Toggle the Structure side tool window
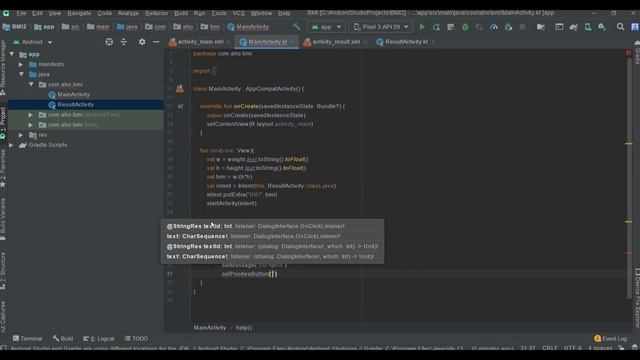 coord(3,270)
